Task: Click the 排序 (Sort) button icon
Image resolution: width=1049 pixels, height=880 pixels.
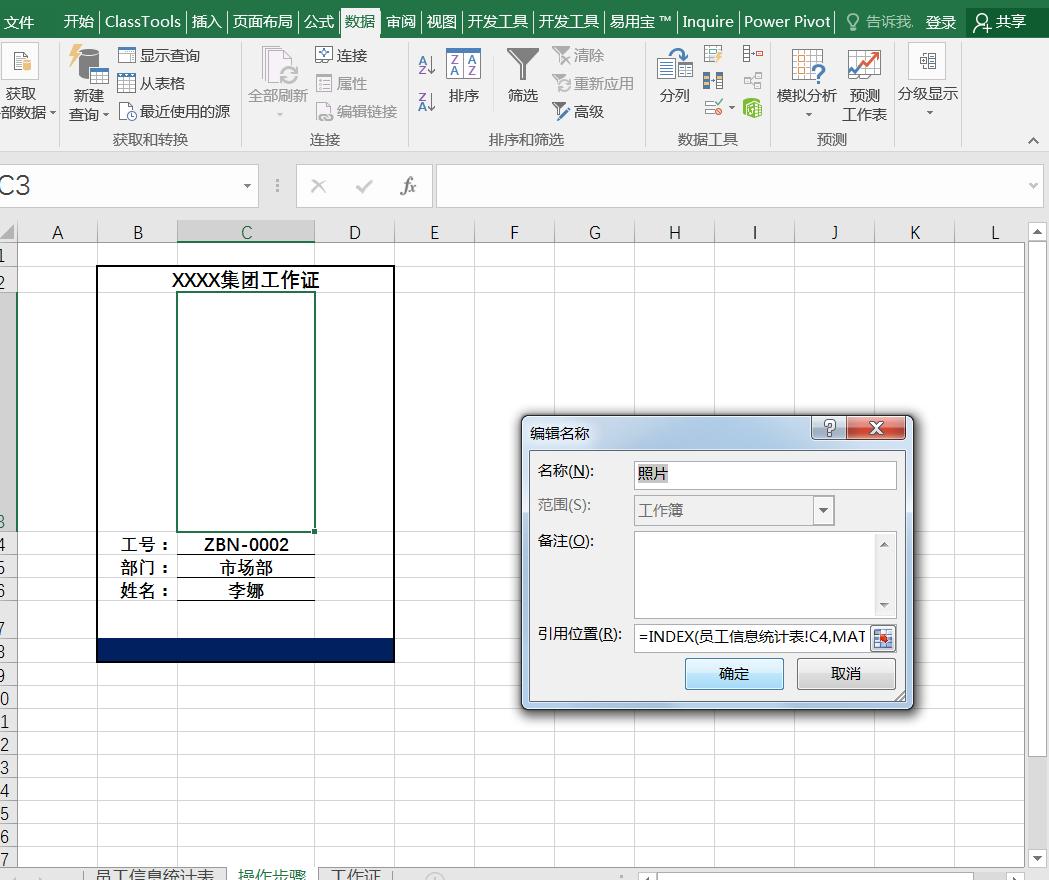Action: (463, 65)
